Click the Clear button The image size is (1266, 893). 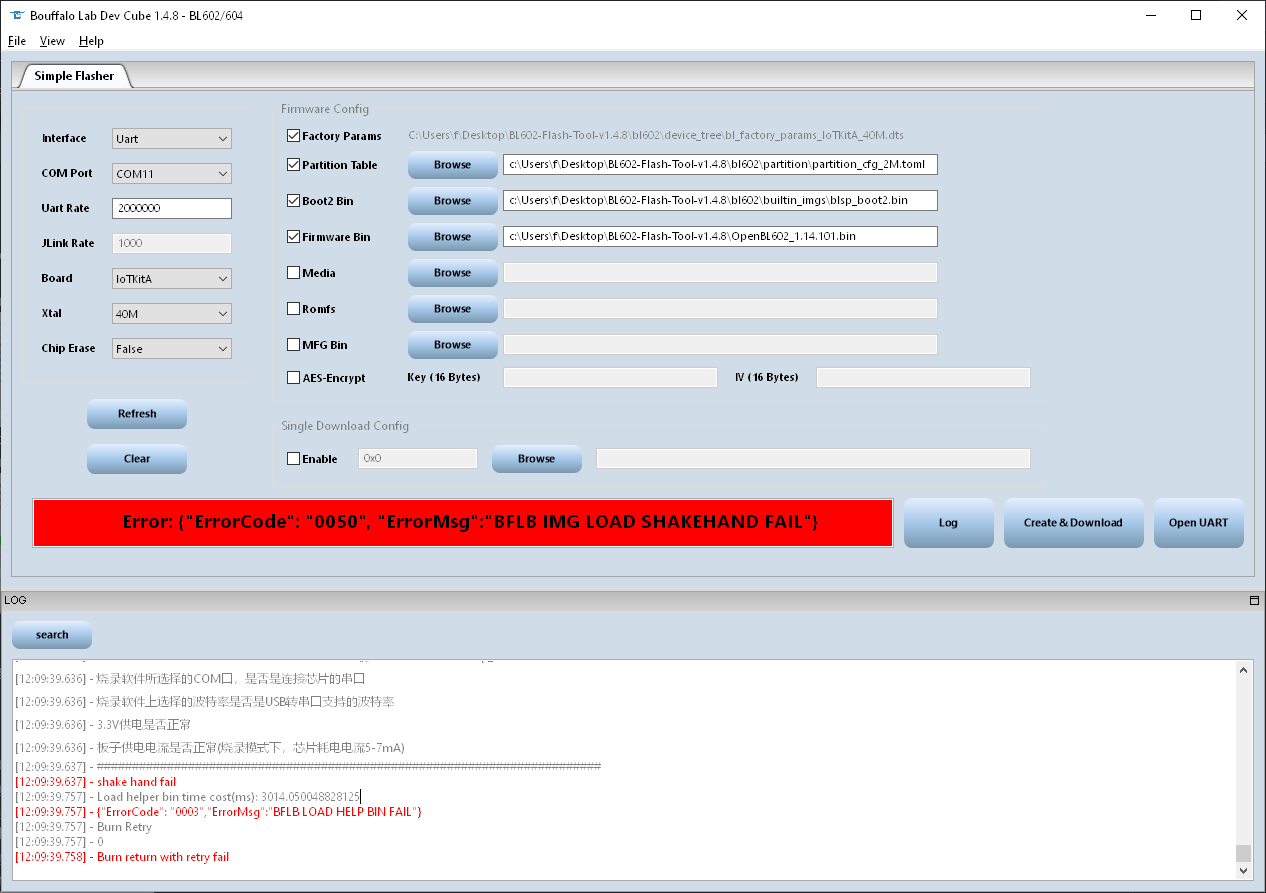click(137, 459)
